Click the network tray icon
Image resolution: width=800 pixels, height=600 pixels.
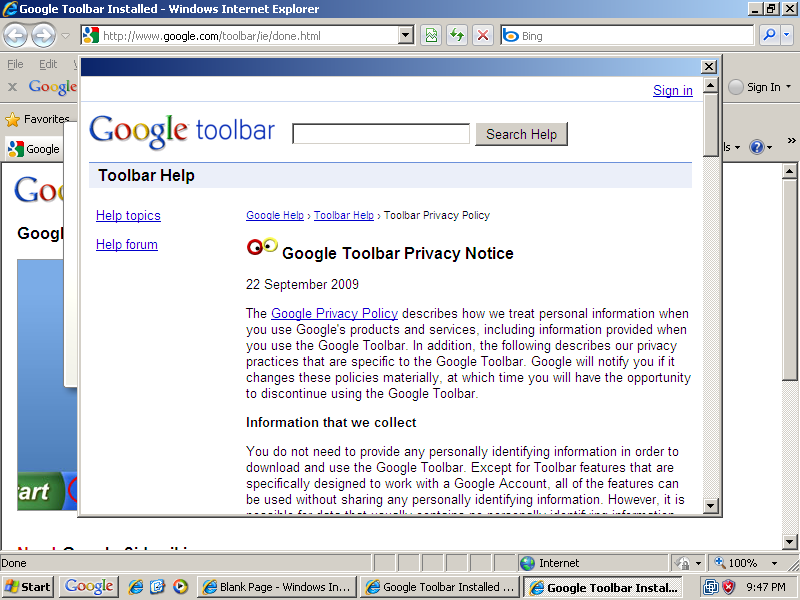(x=711, y=587)
